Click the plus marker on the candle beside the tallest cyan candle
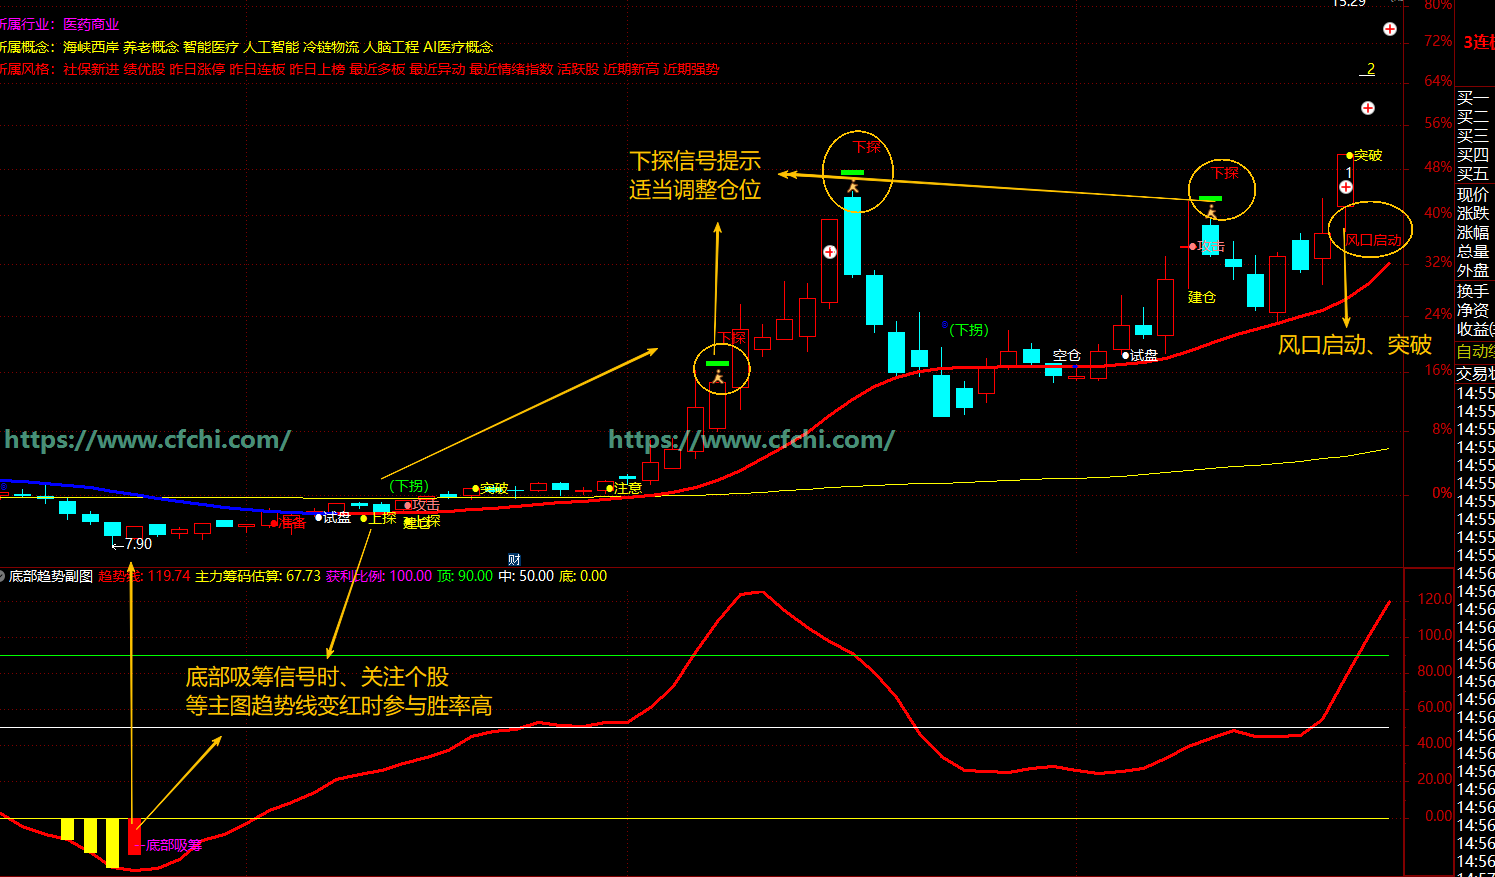This screenshot has width=1495, height=877. 830,252
